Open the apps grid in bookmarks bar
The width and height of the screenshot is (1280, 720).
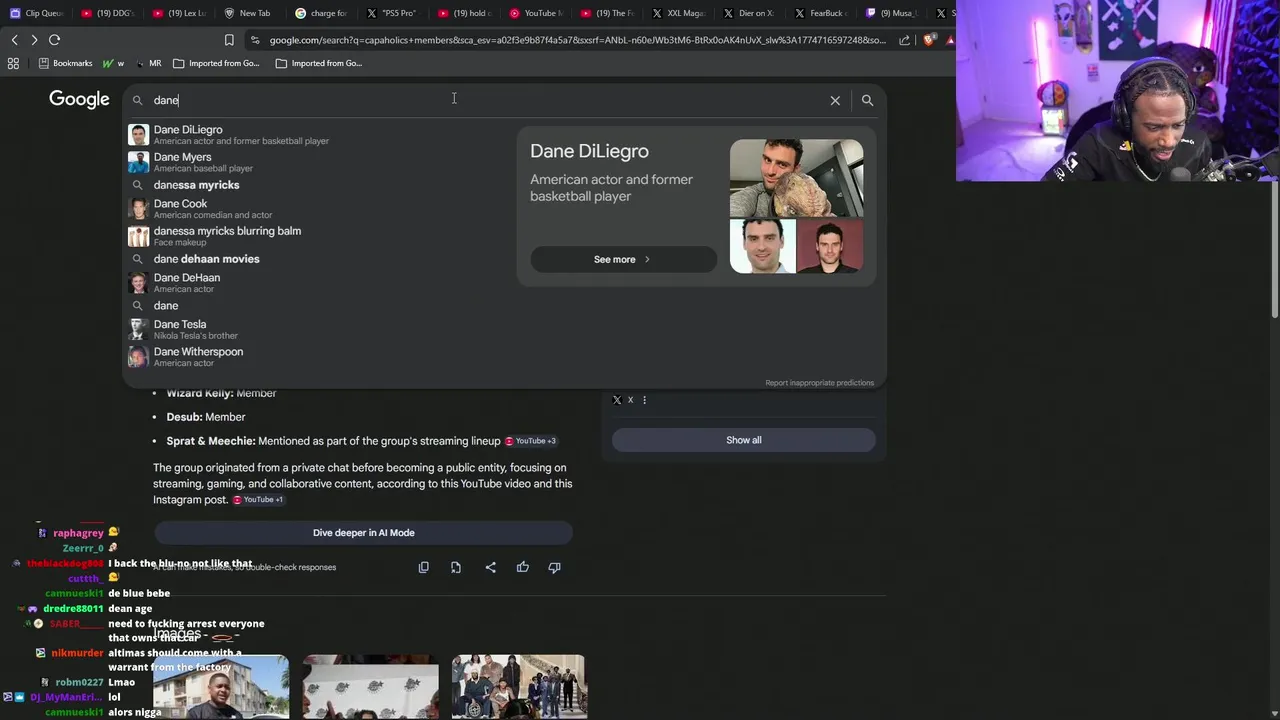coord(13,63)
